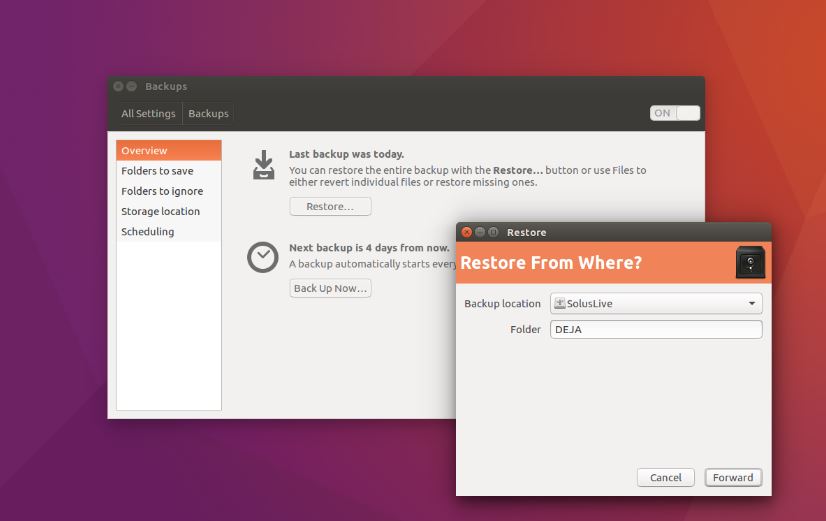This screenshot has height=521, width=826.
Task: Click the 'Folder' label in Restore dialog
Action: coord(525,329)
